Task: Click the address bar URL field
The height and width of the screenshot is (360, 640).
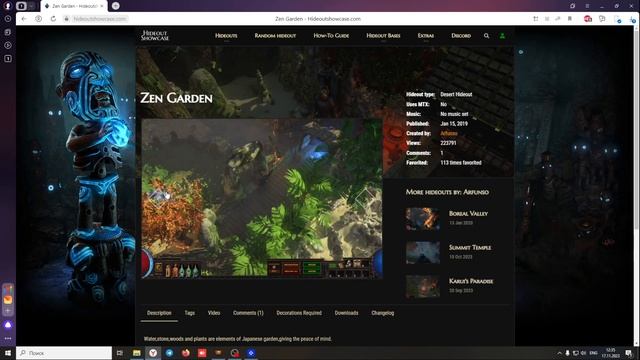Action: point(100,19)
